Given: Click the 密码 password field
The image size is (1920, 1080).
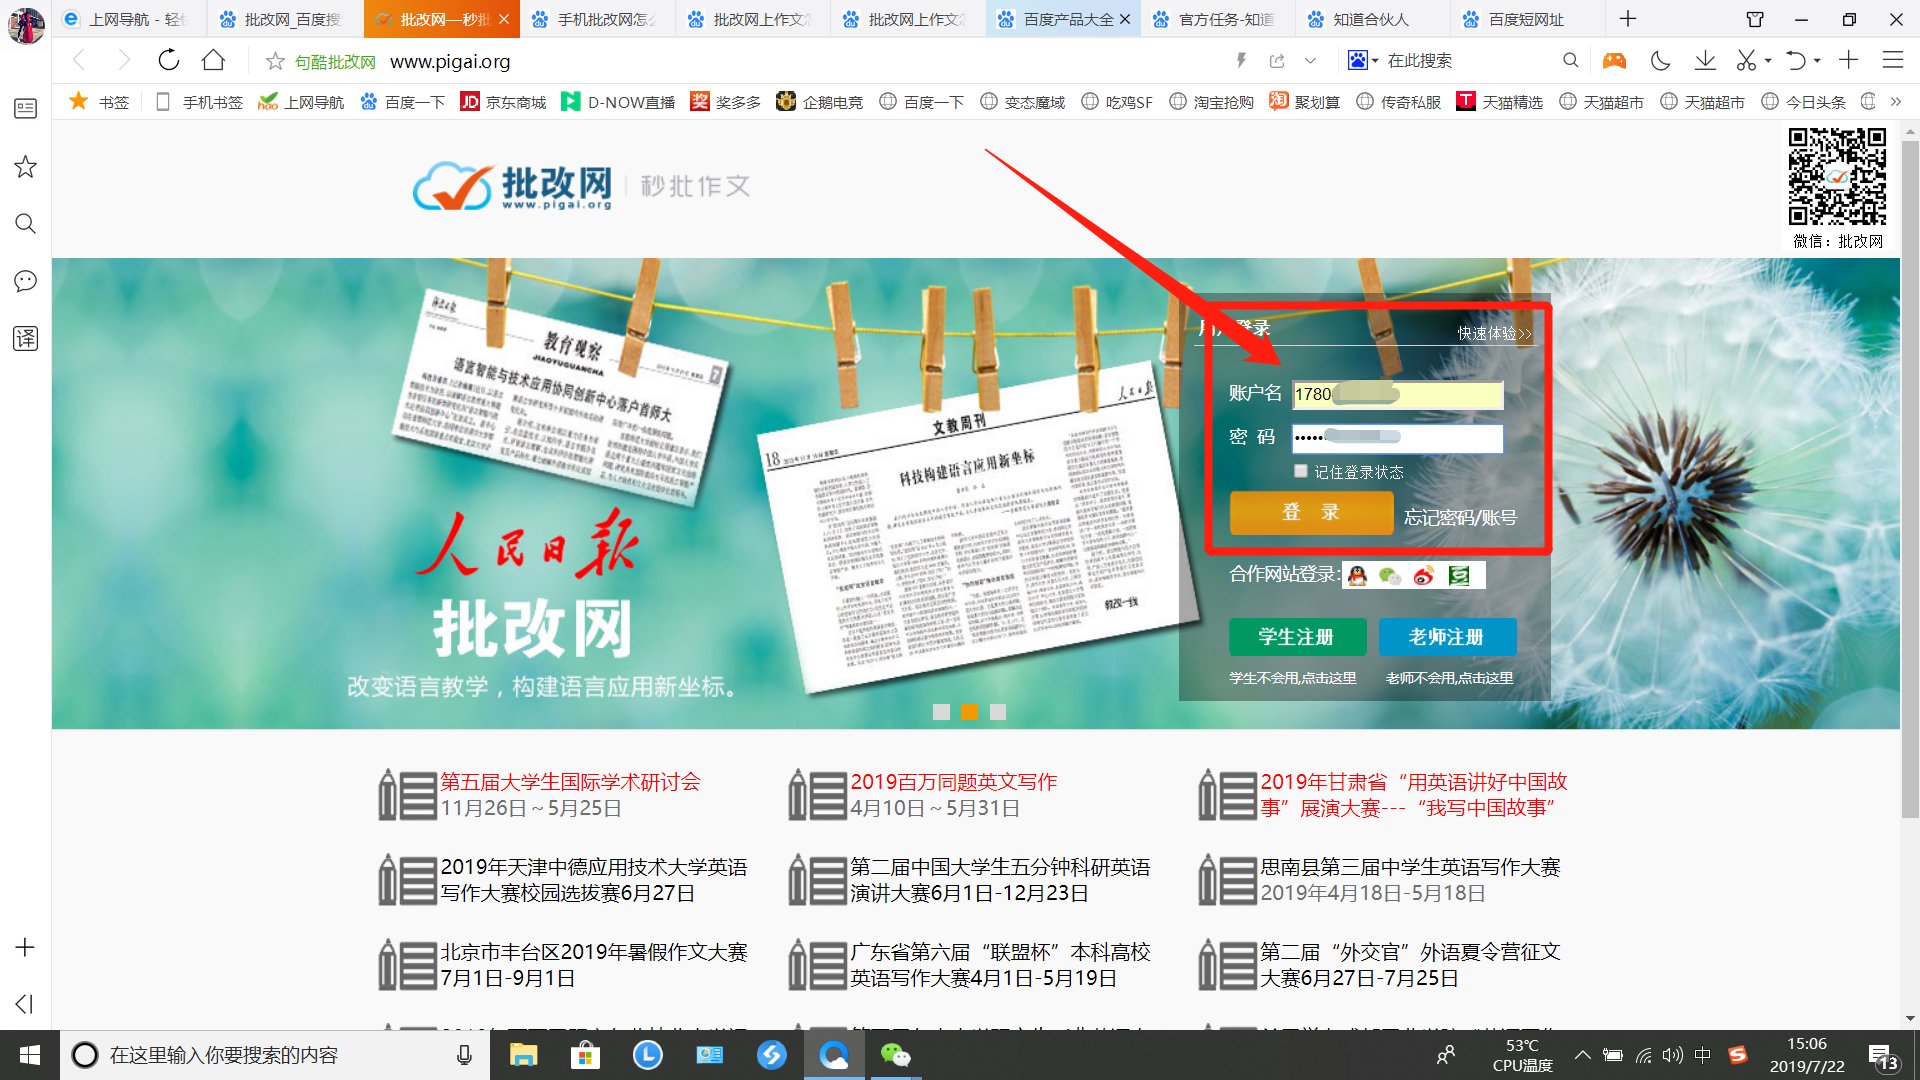Looking at the screenshot, I should coord(1397,438).
